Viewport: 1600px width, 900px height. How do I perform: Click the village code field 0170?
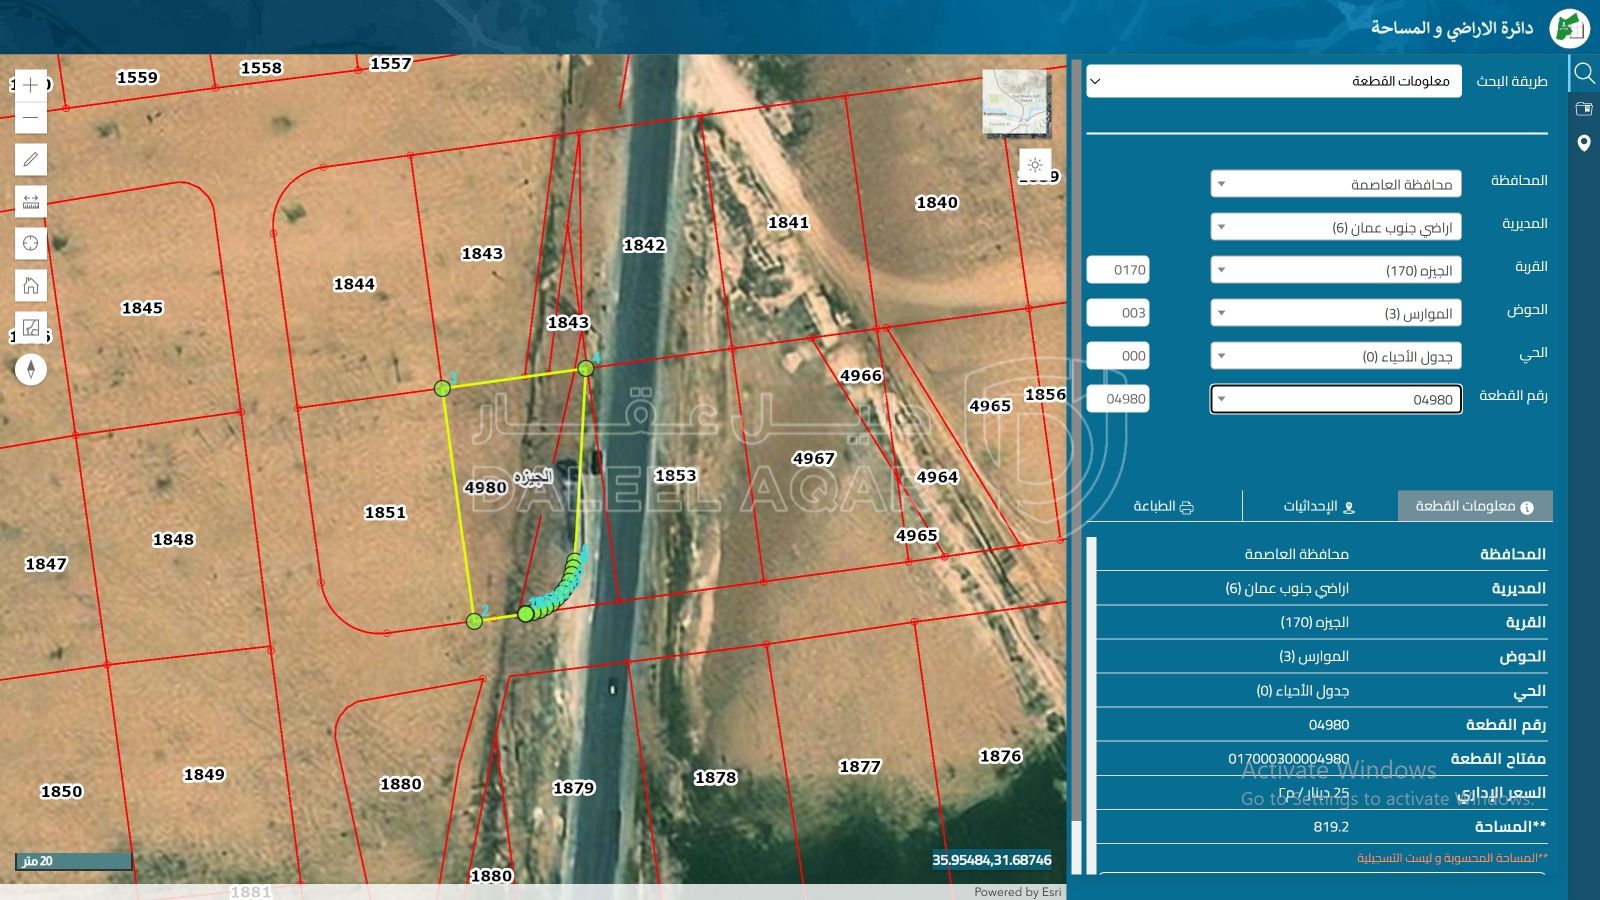(x=1118, y=270)
